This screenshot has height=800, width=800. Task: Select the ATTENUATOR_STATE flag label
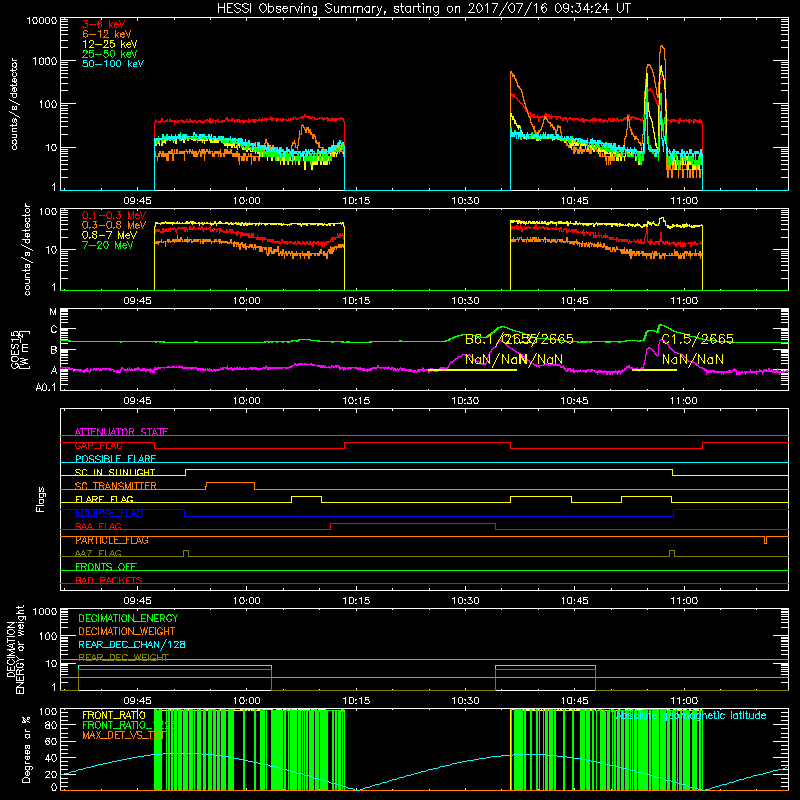(x=121, y=432)
